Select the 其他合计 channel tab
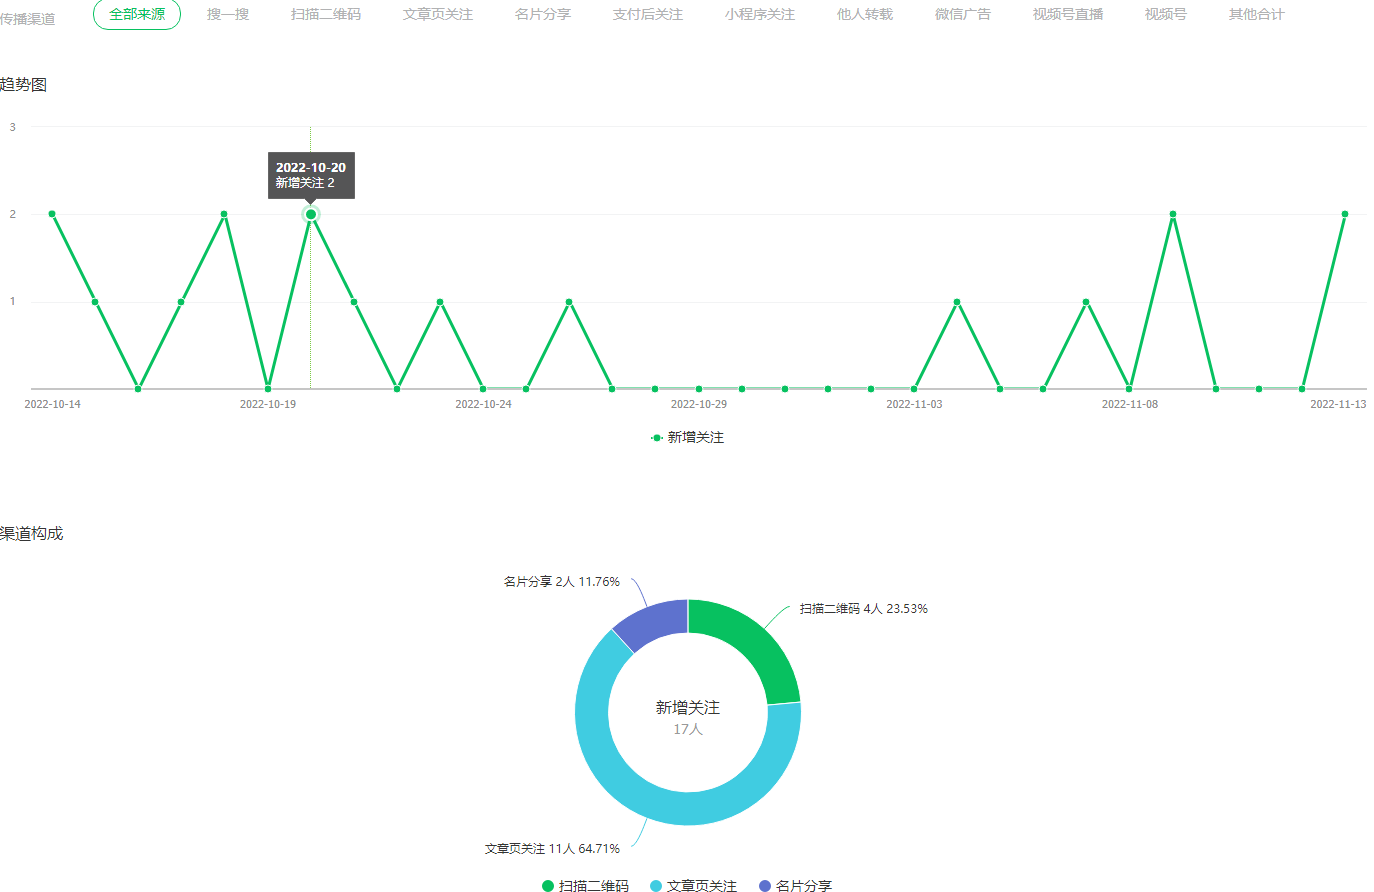The width and height of the screenshot is (1374, 892). pyautogui.click(x=1256, y=14)
